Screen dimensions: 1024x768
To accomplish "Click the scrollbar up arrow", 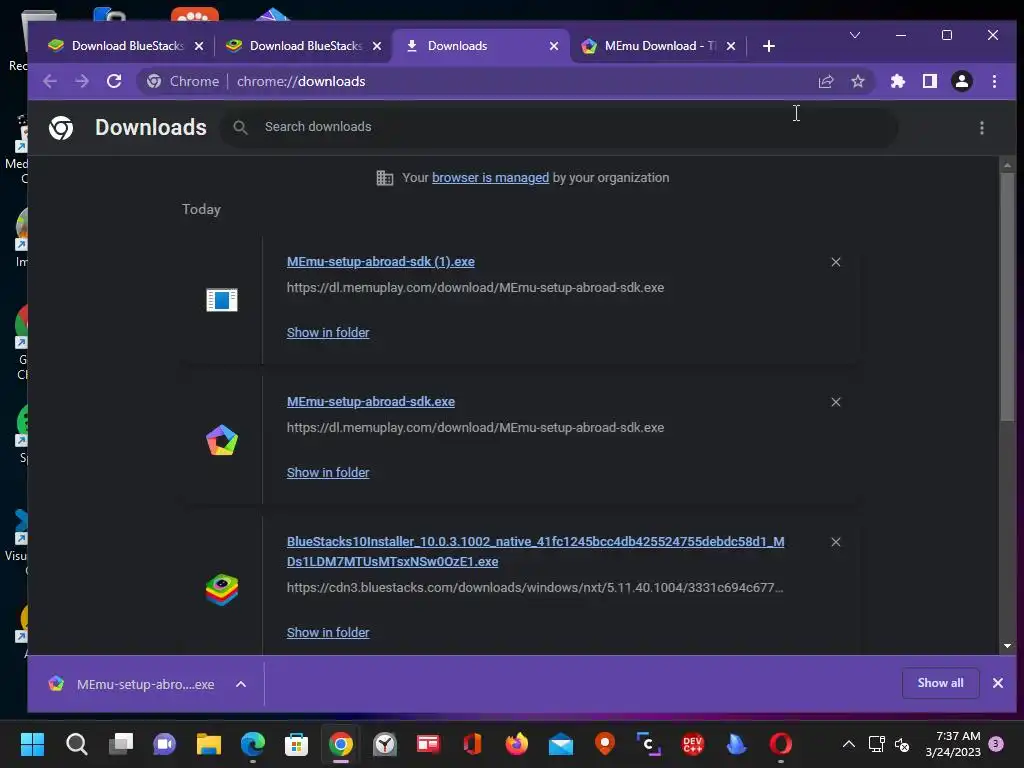I will pos(1007,165).
